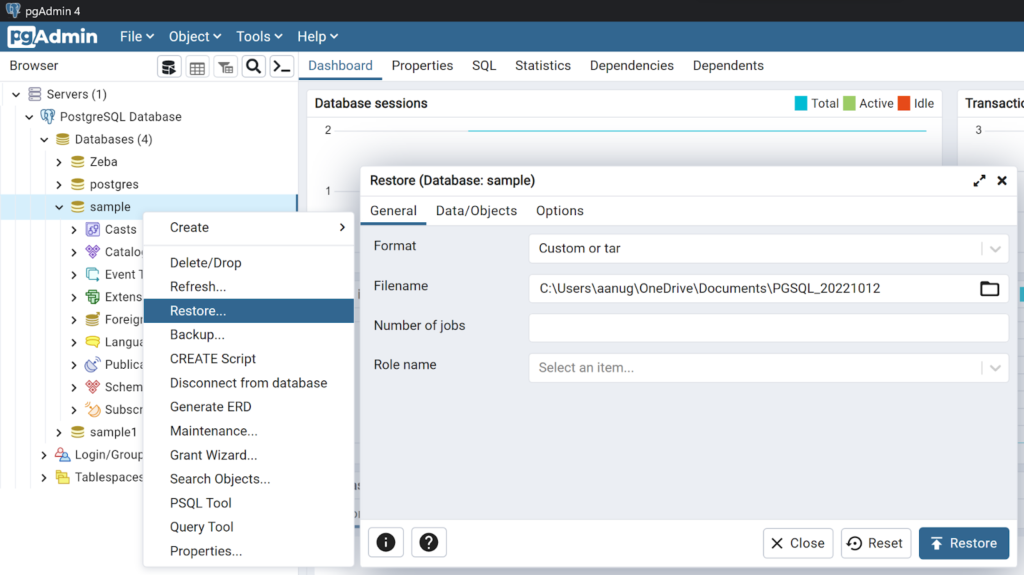Switch to the Data/Objects tab
The image size is (1024, 575).
coord(476,211)
